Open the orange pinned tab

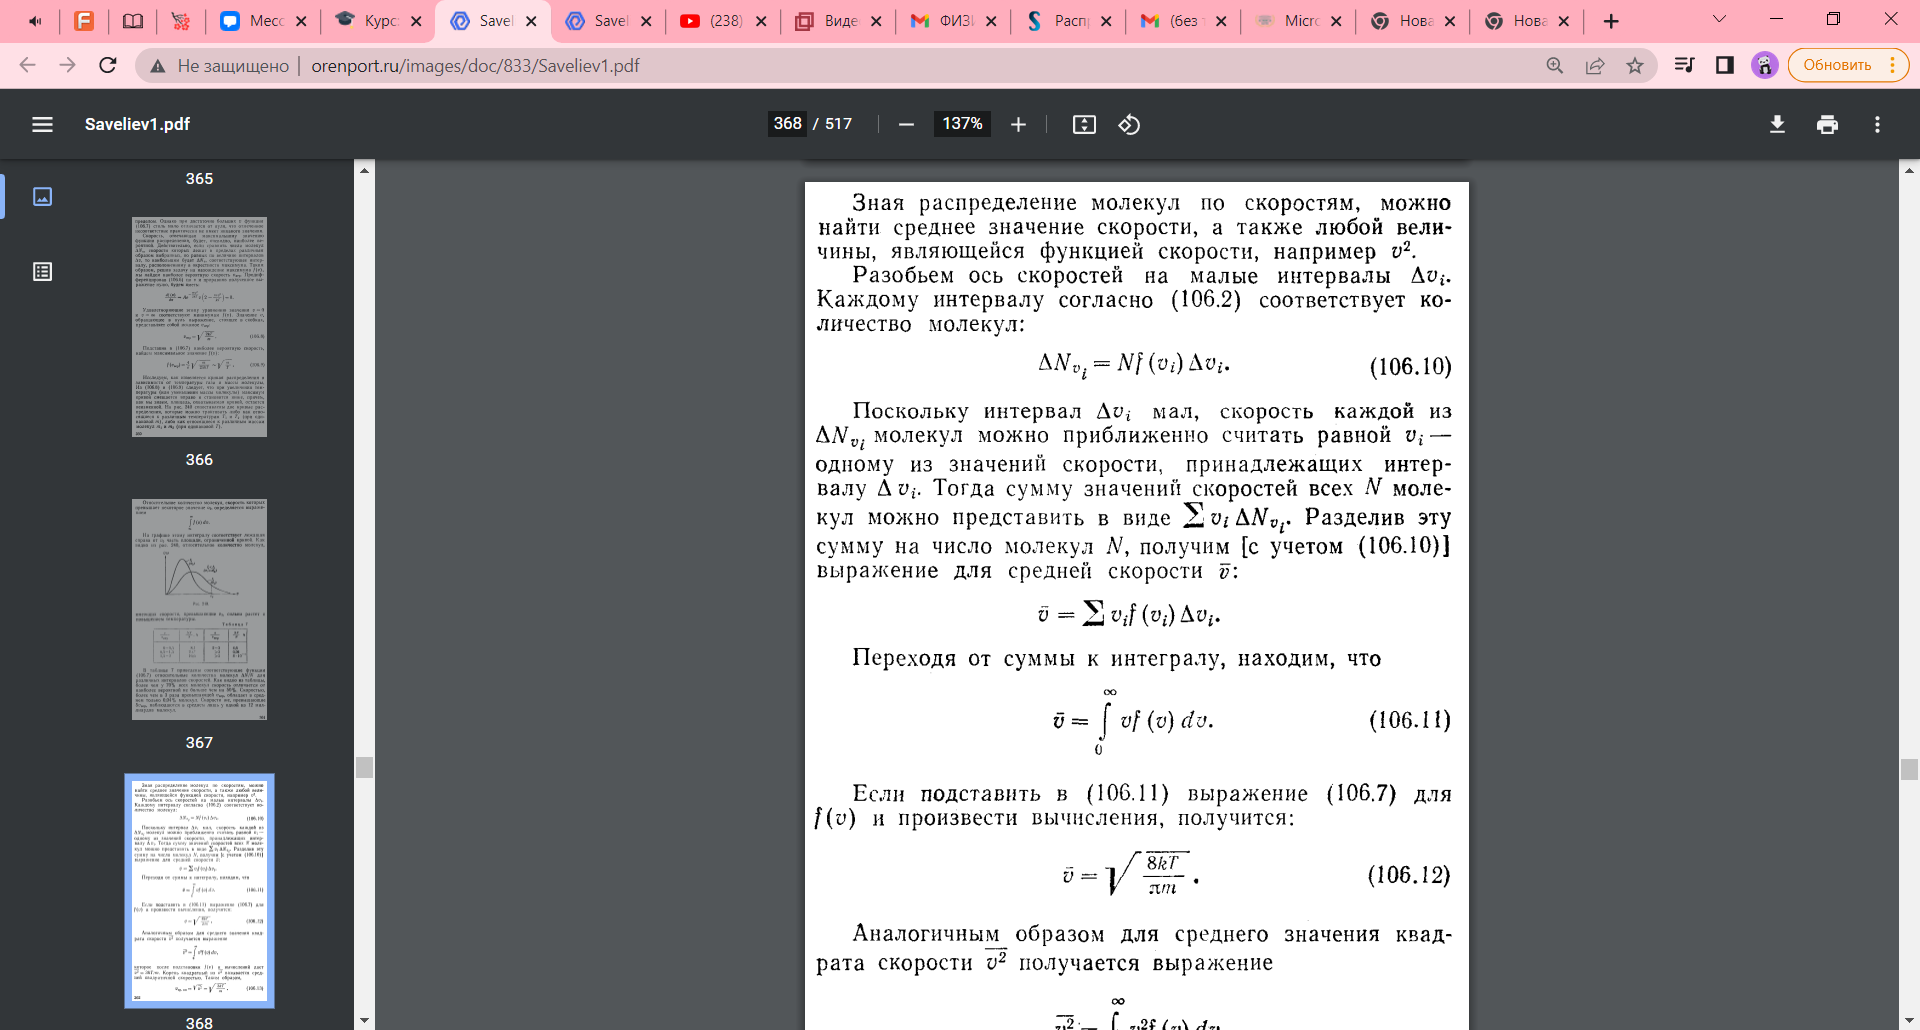[x=84, y=21]
